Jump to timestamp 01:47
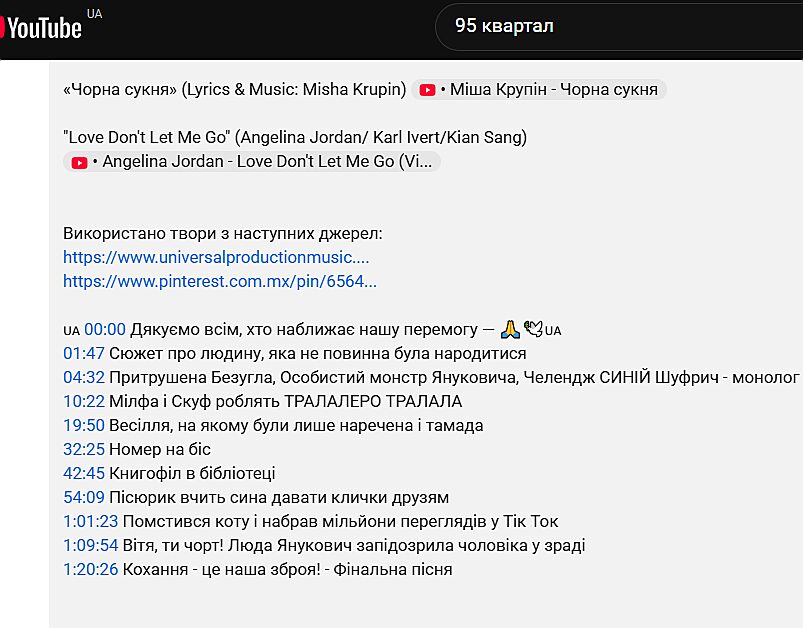 [84, 353]
